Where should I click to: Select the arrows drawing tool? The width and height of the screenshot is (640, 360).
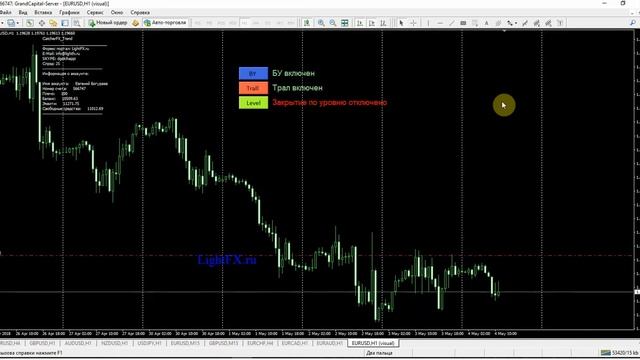coord(510,23)
